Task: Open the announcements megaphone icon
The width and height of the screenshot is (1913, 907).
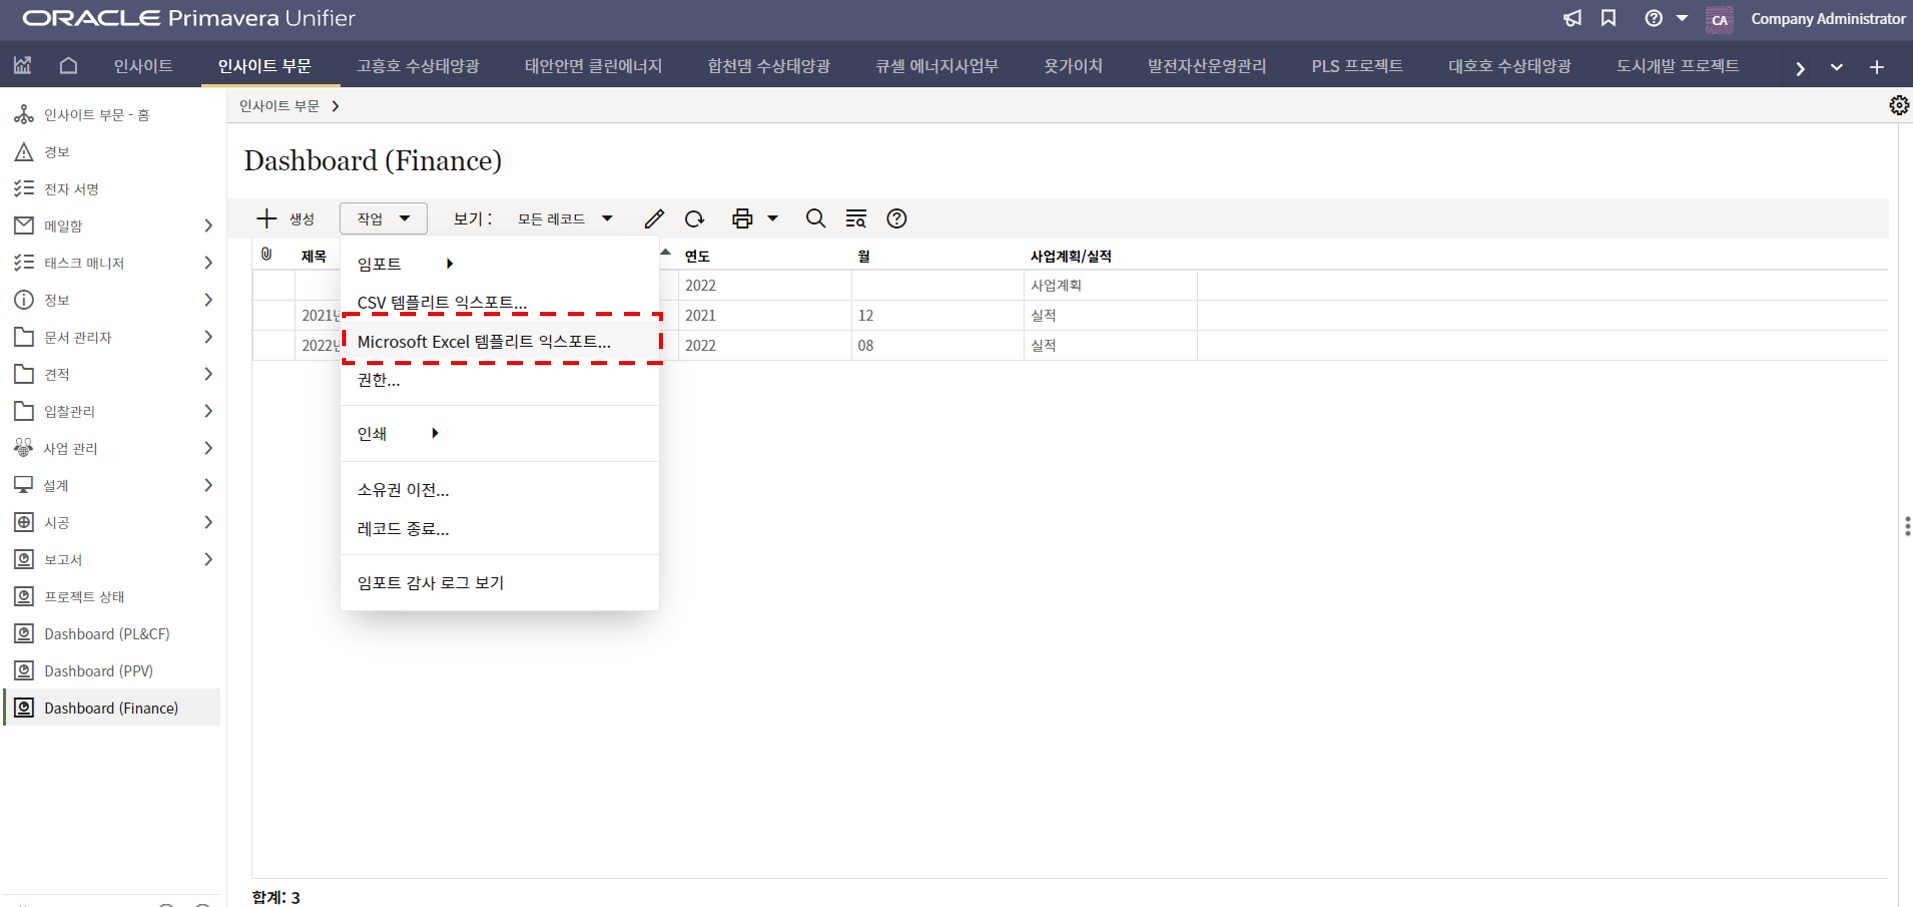Action: pyautogui.click(x=1572, y=19)
